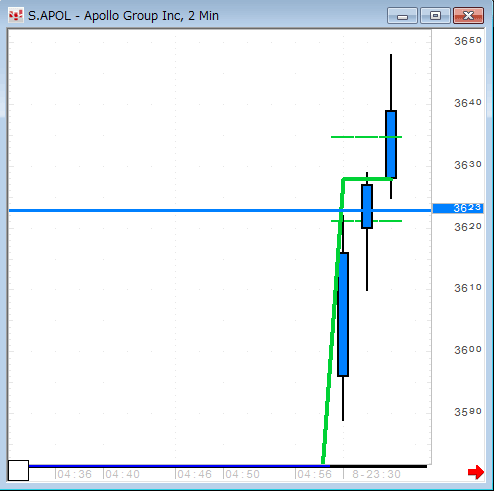The image size is (494, 491).
Task: Click the chart window app icon
Action: point(15,15)
